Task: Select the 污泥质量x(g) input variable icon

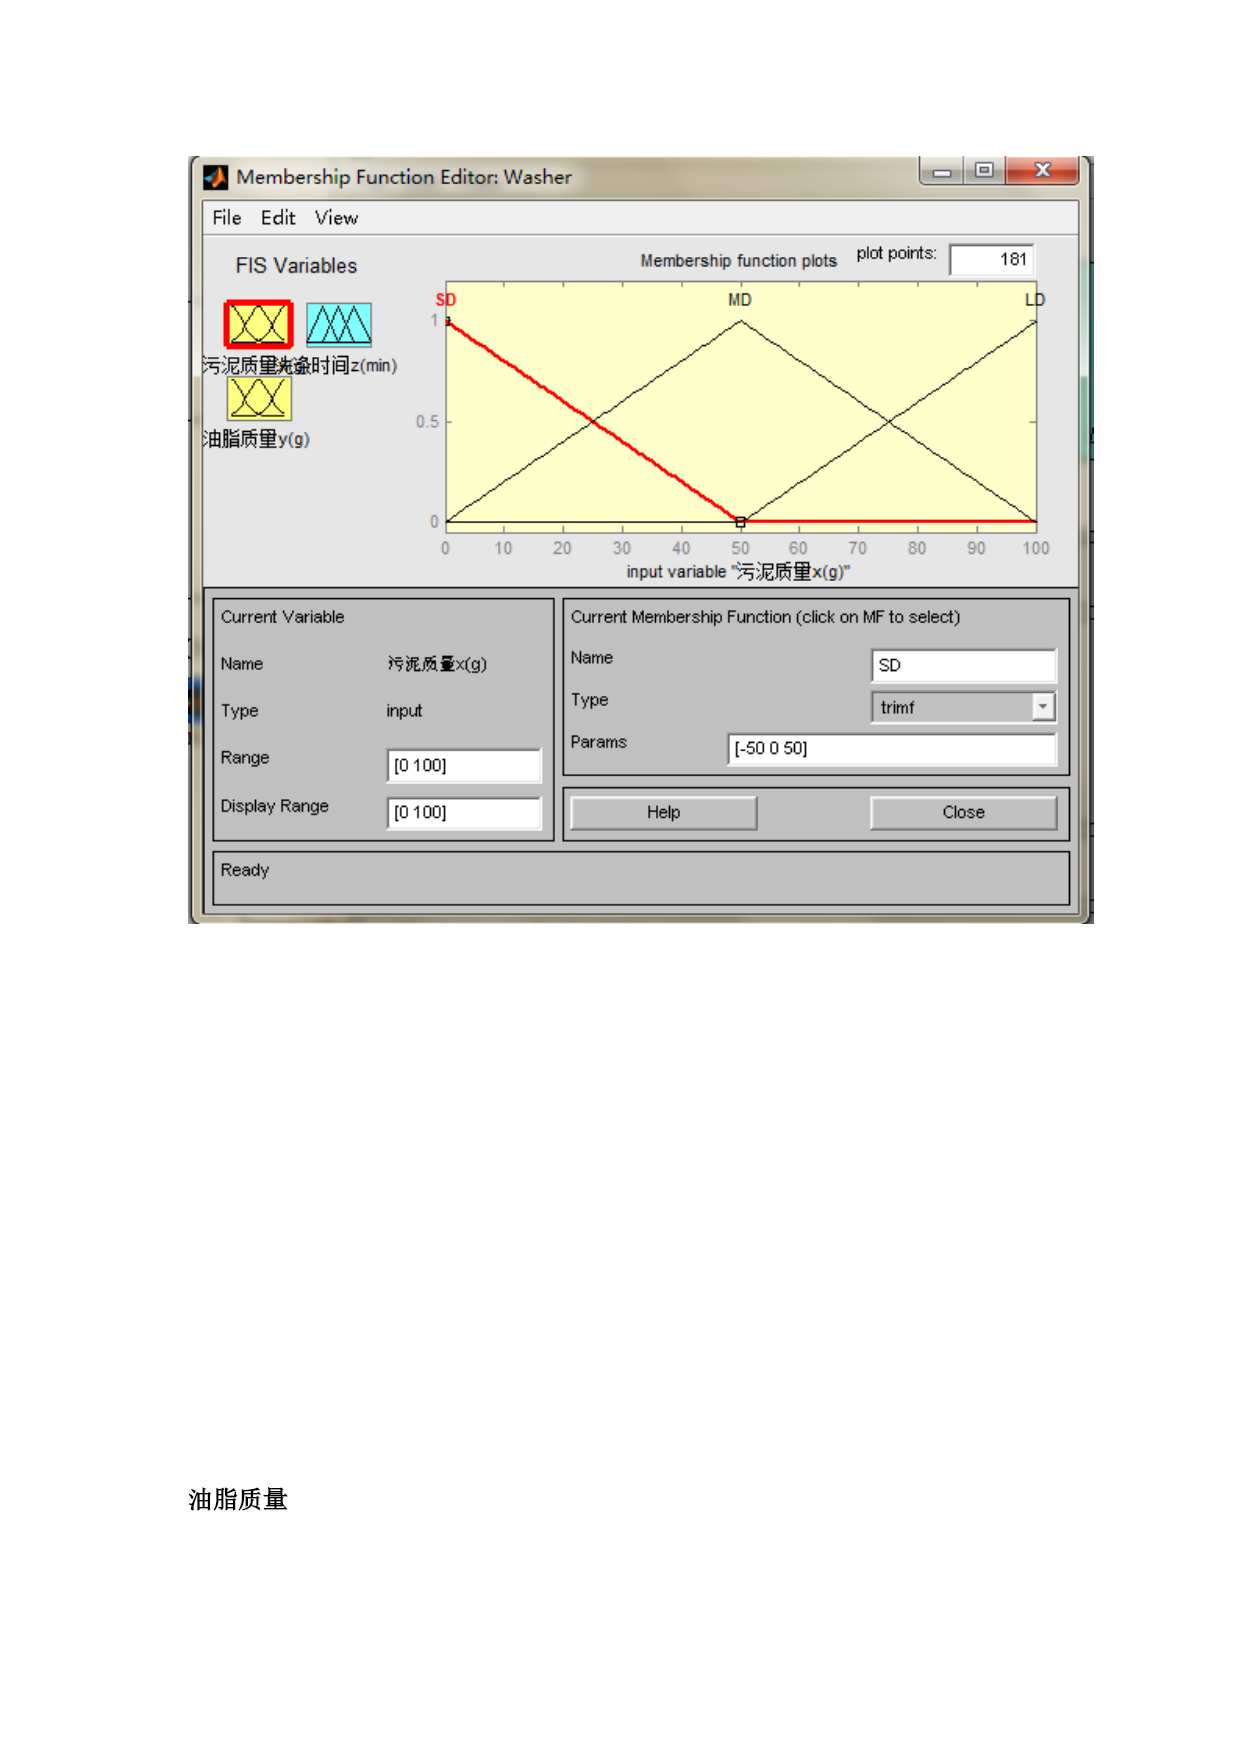Action: tap(258, 324)
